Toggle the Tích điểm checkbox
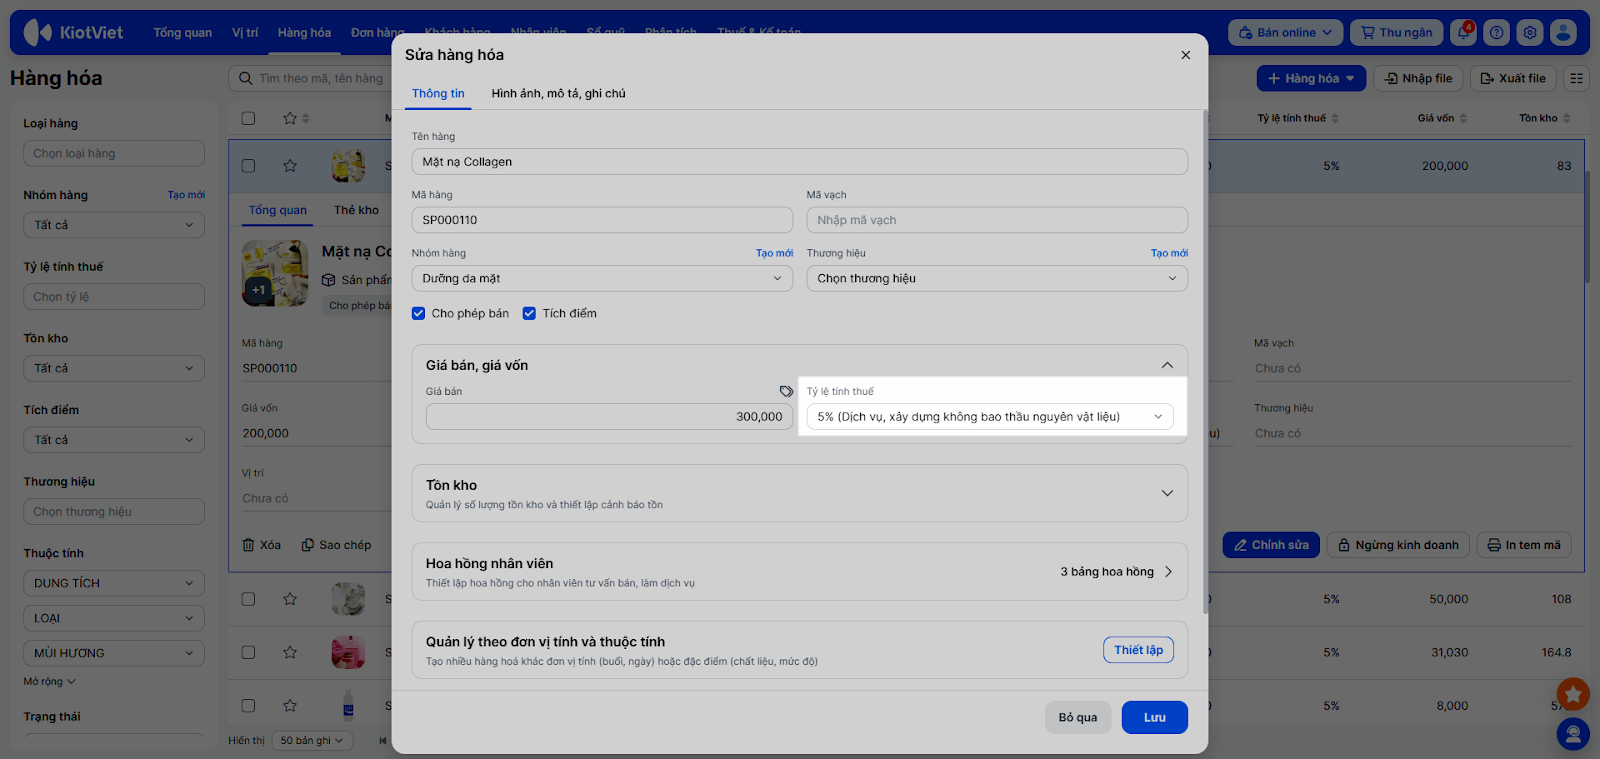The height and width of the screenshot is (759, 1600). click(x=530, y=313)
